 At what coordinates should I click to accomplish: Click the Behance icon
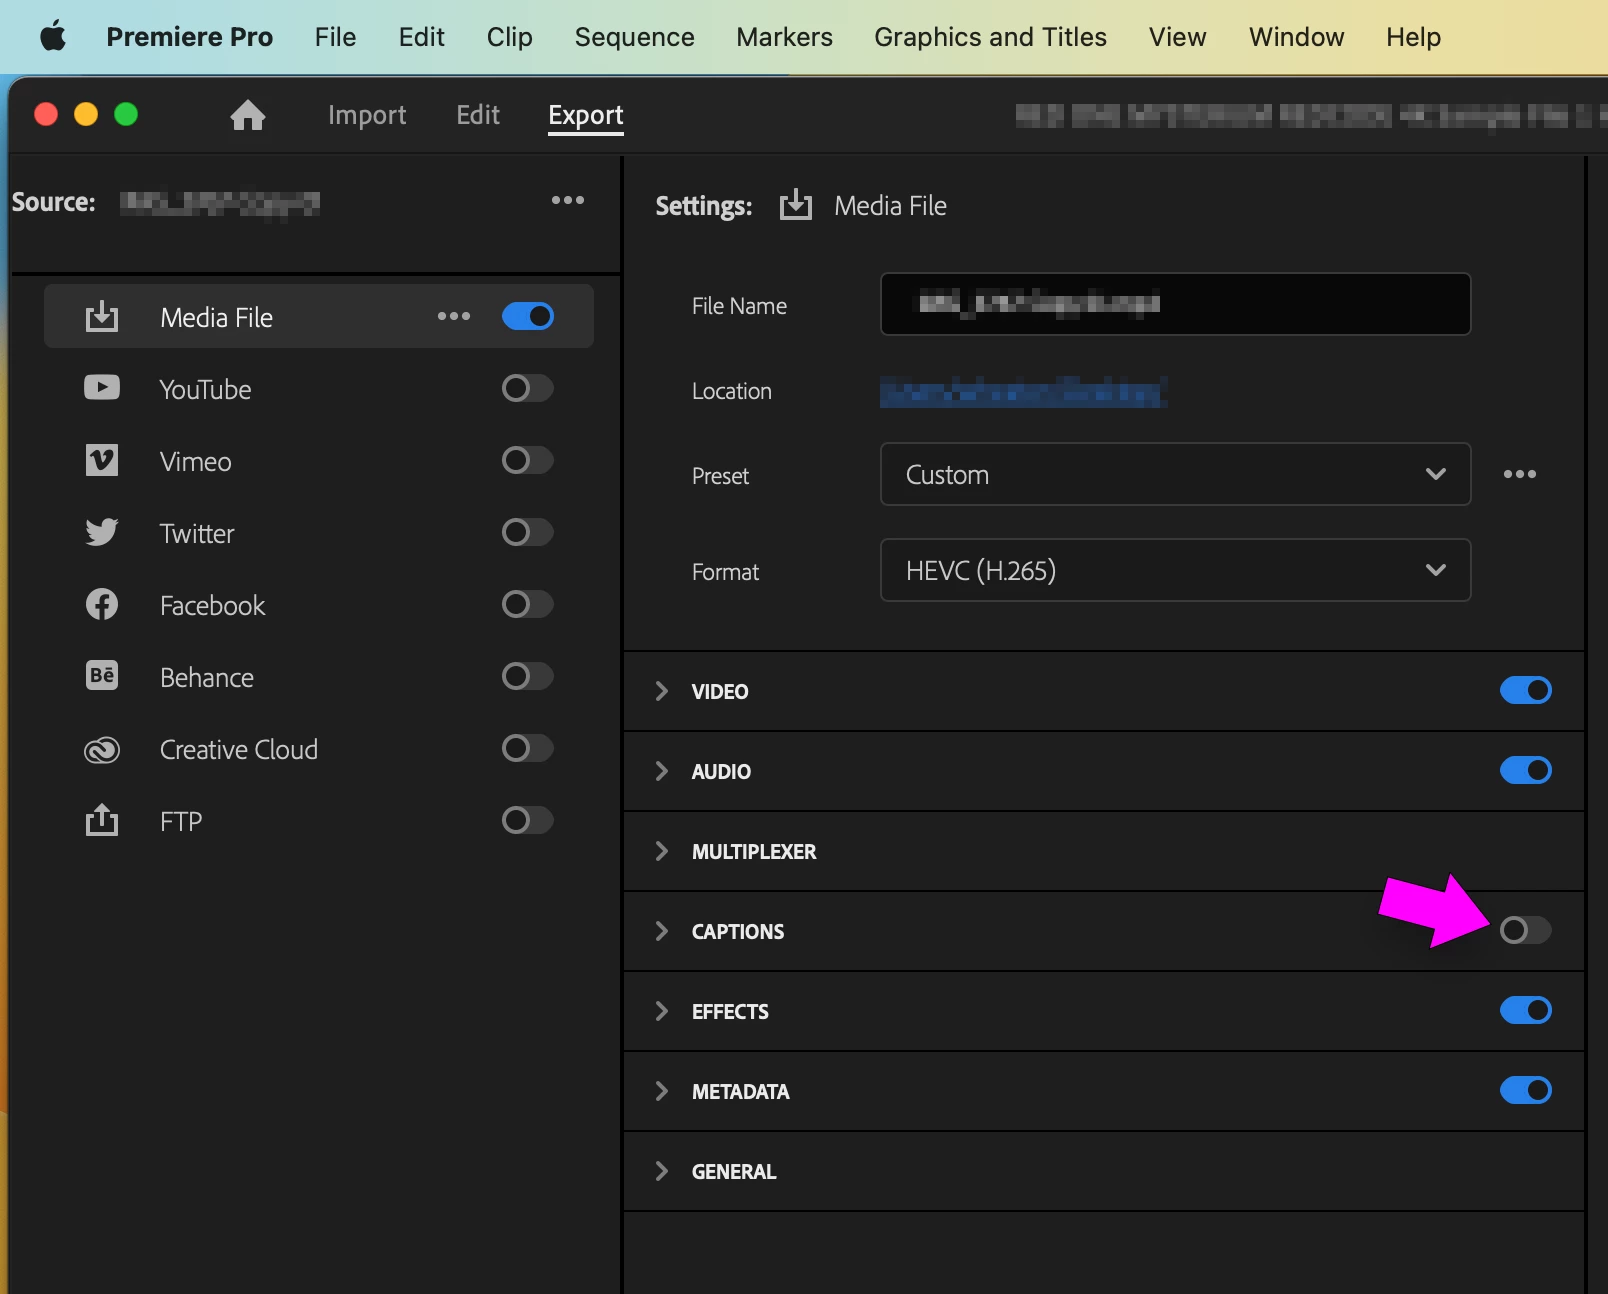click(x=102, y=676)
